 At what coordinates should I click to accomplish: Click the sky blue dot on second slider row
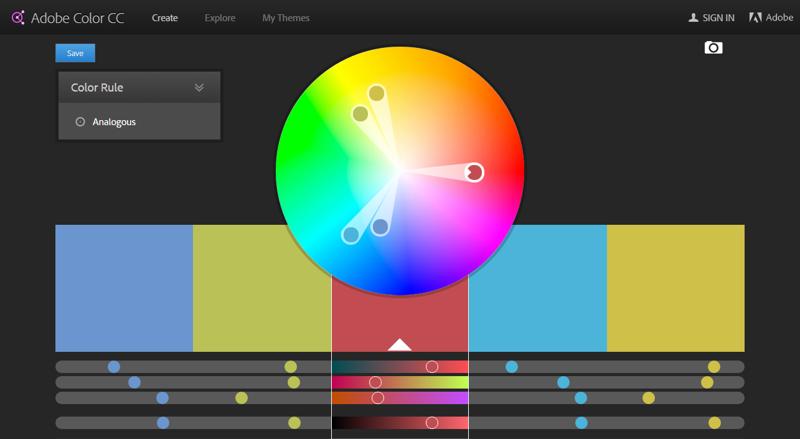click(x=563, y=382)
